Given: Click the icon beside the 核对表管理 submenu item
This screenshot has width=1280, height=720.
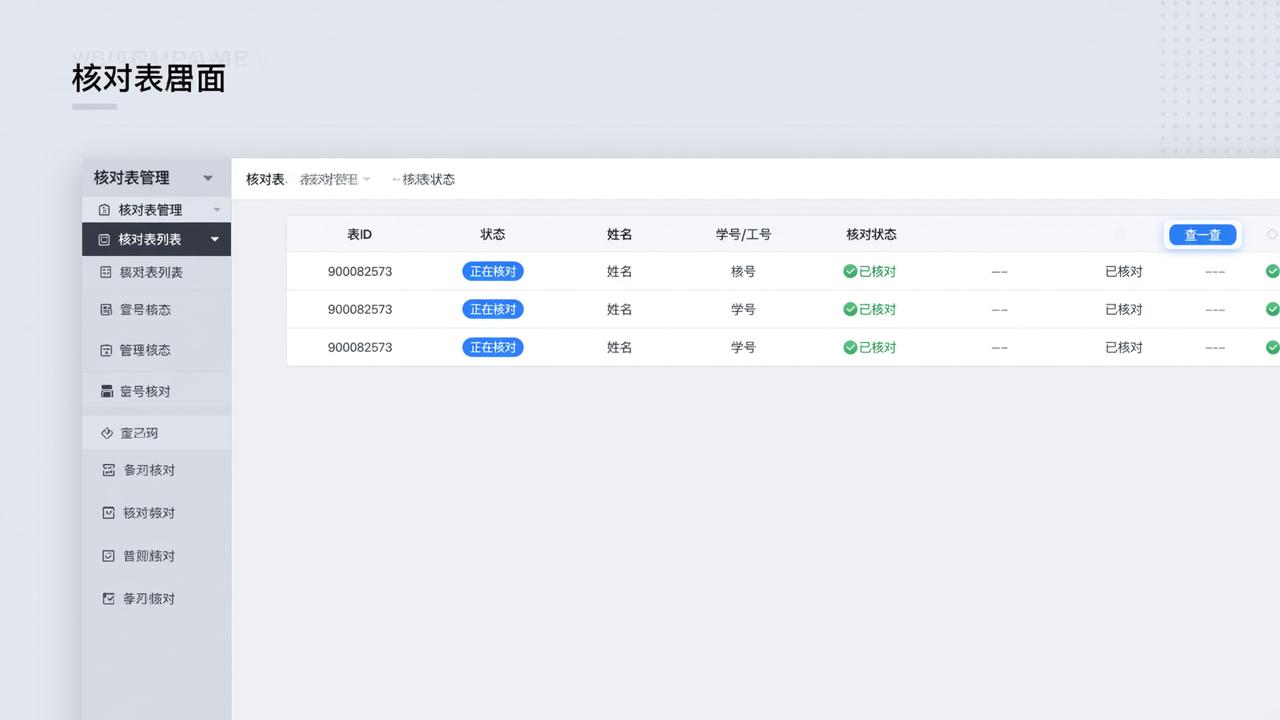Looking at the screenshot, I should (x=104, y=210).
